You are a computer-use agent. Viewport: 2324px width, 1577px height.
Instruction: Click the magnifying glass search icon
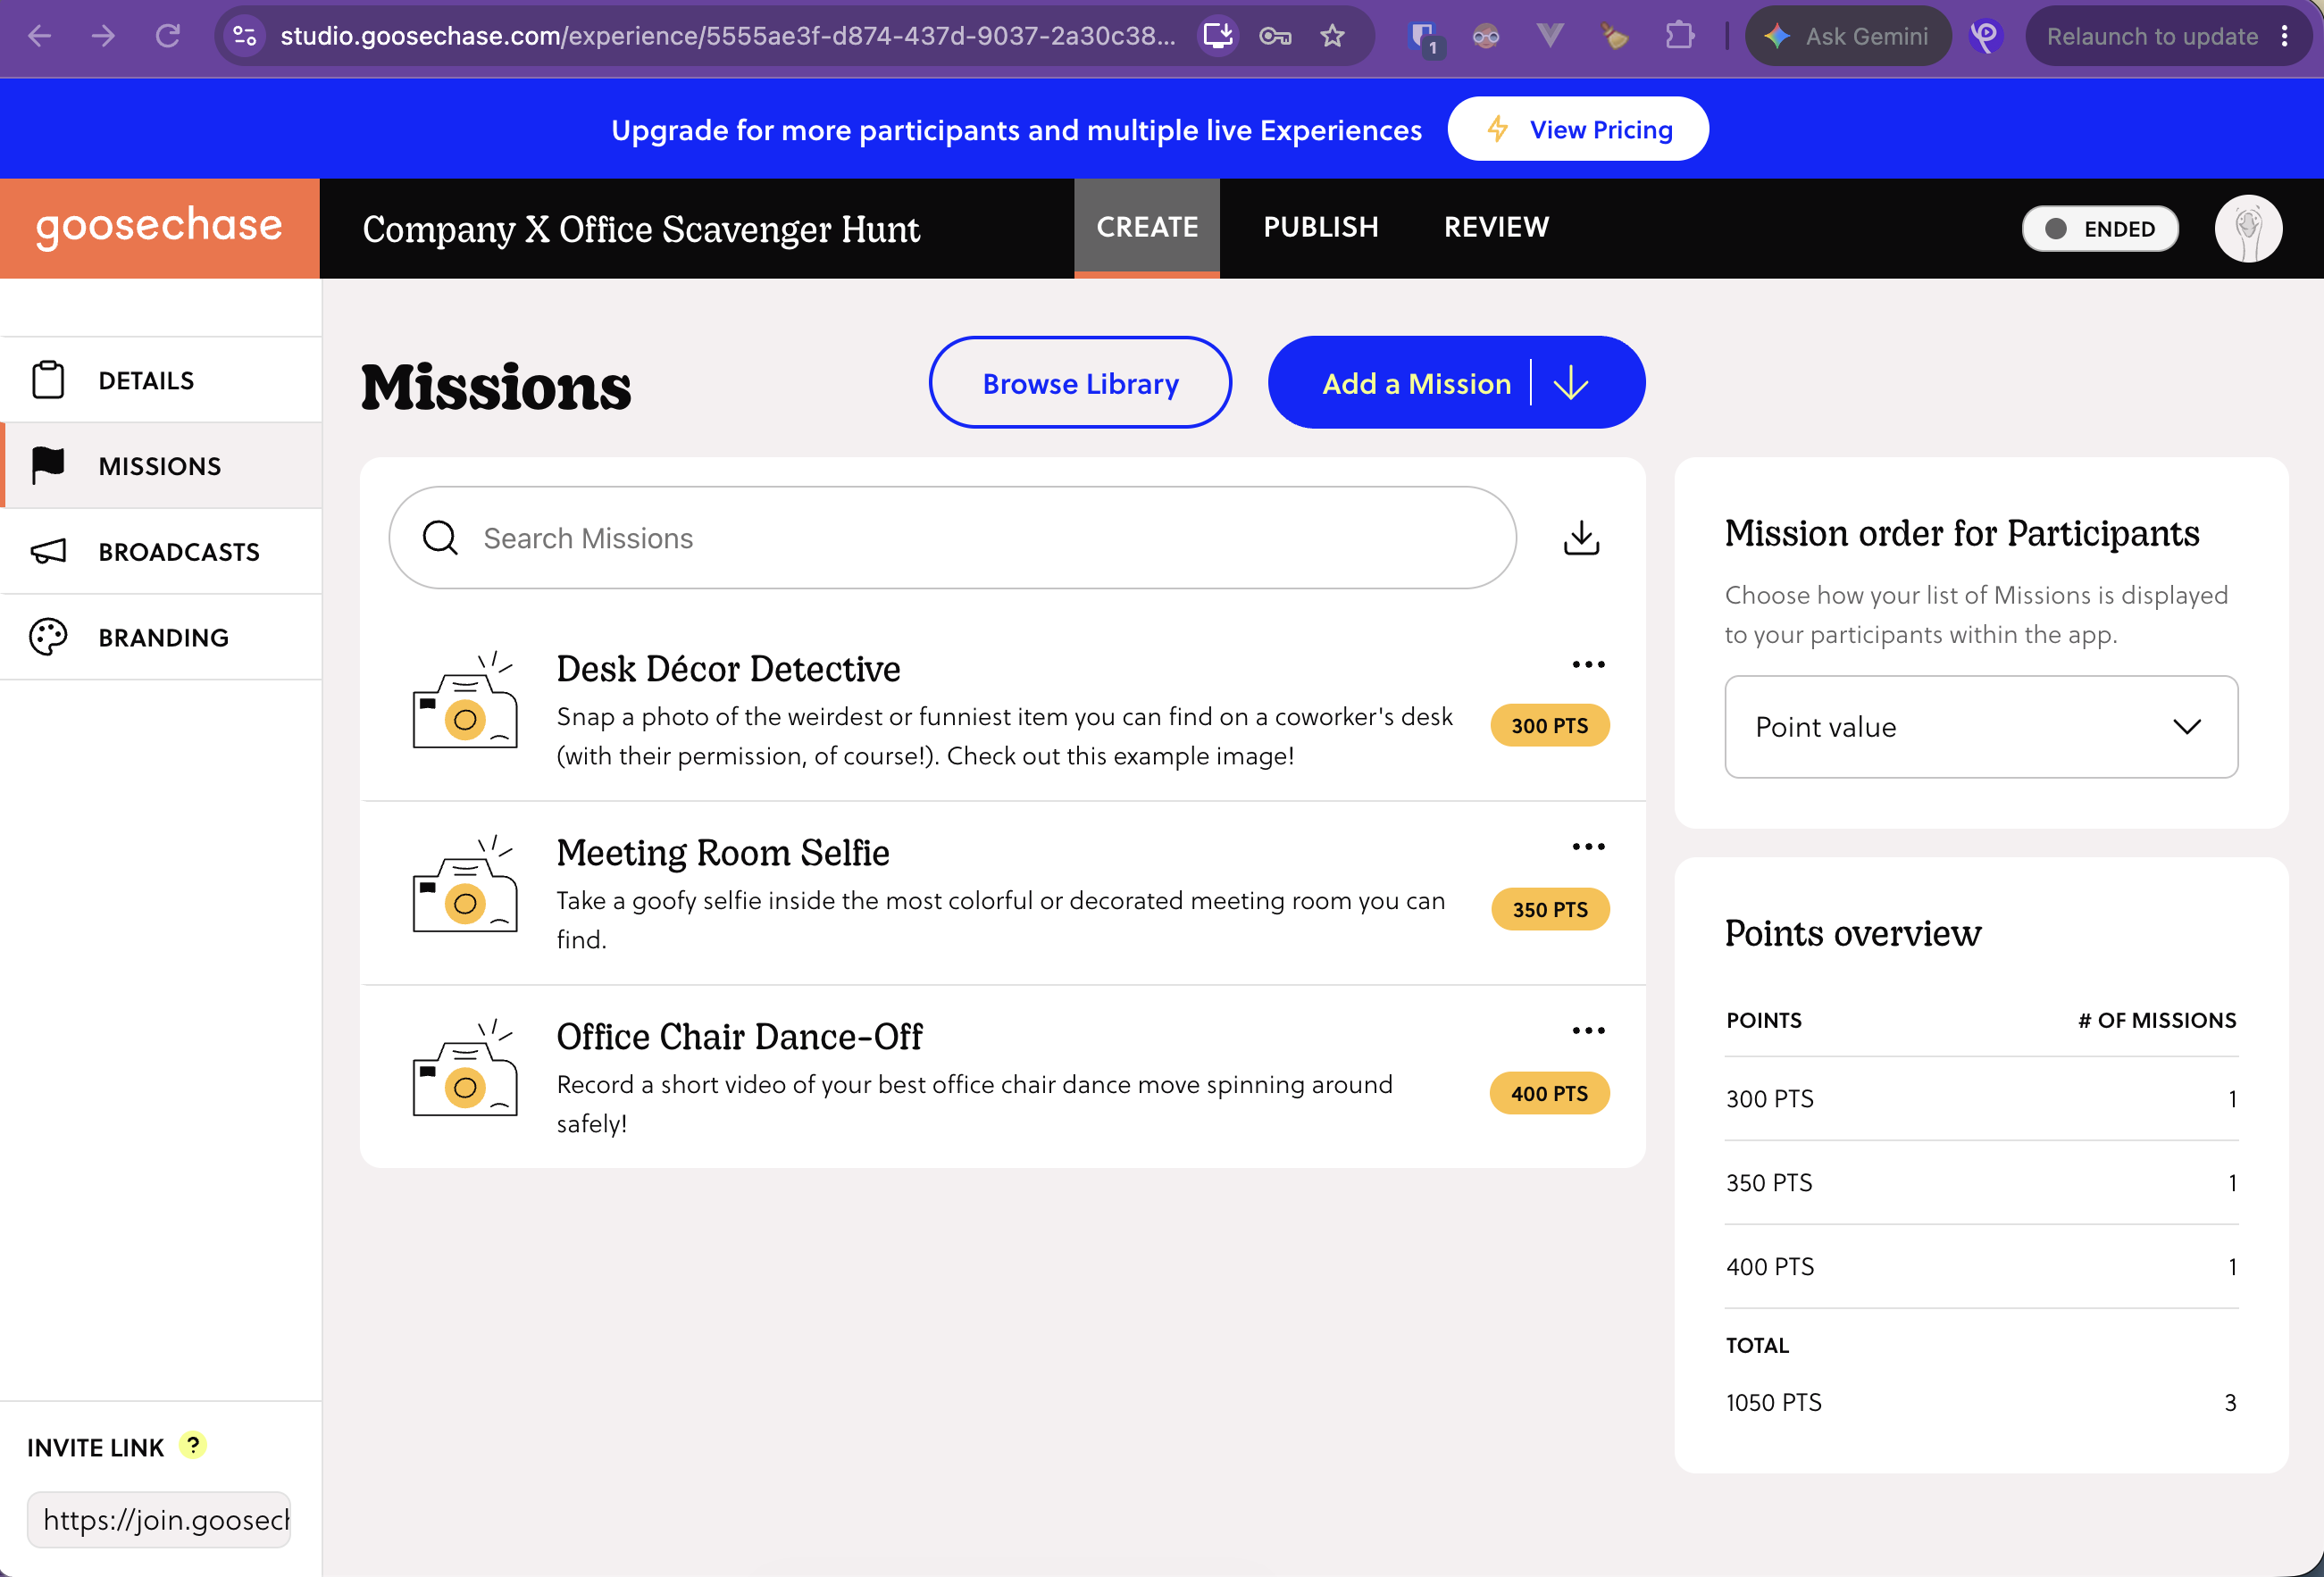(x=440, y=538)
